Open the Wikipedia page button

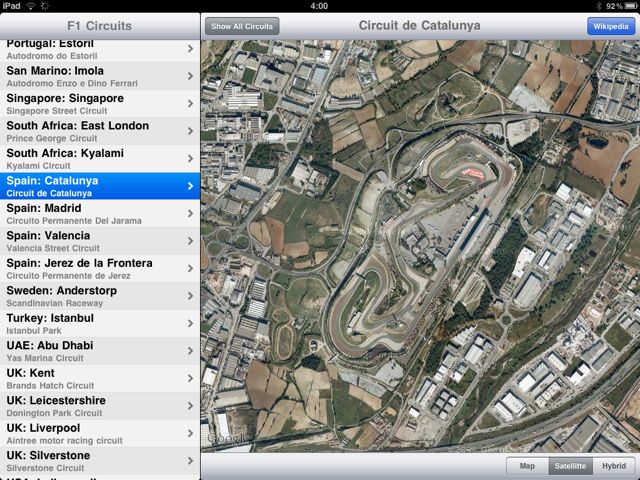coord(611,26)
